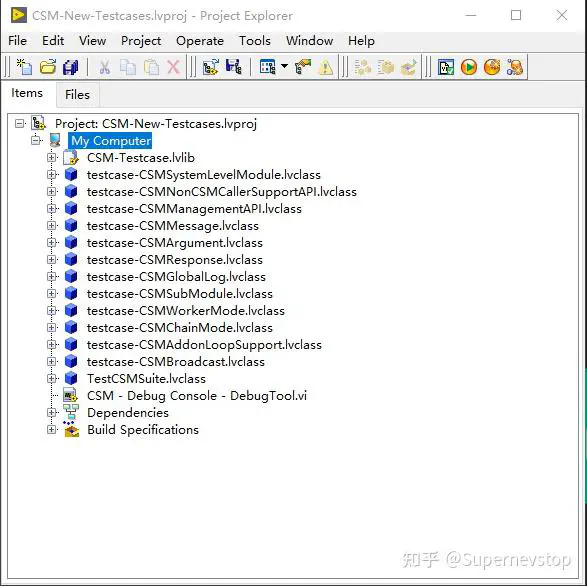
Task: Maximize the Project Explorer window
Action: 516,15
